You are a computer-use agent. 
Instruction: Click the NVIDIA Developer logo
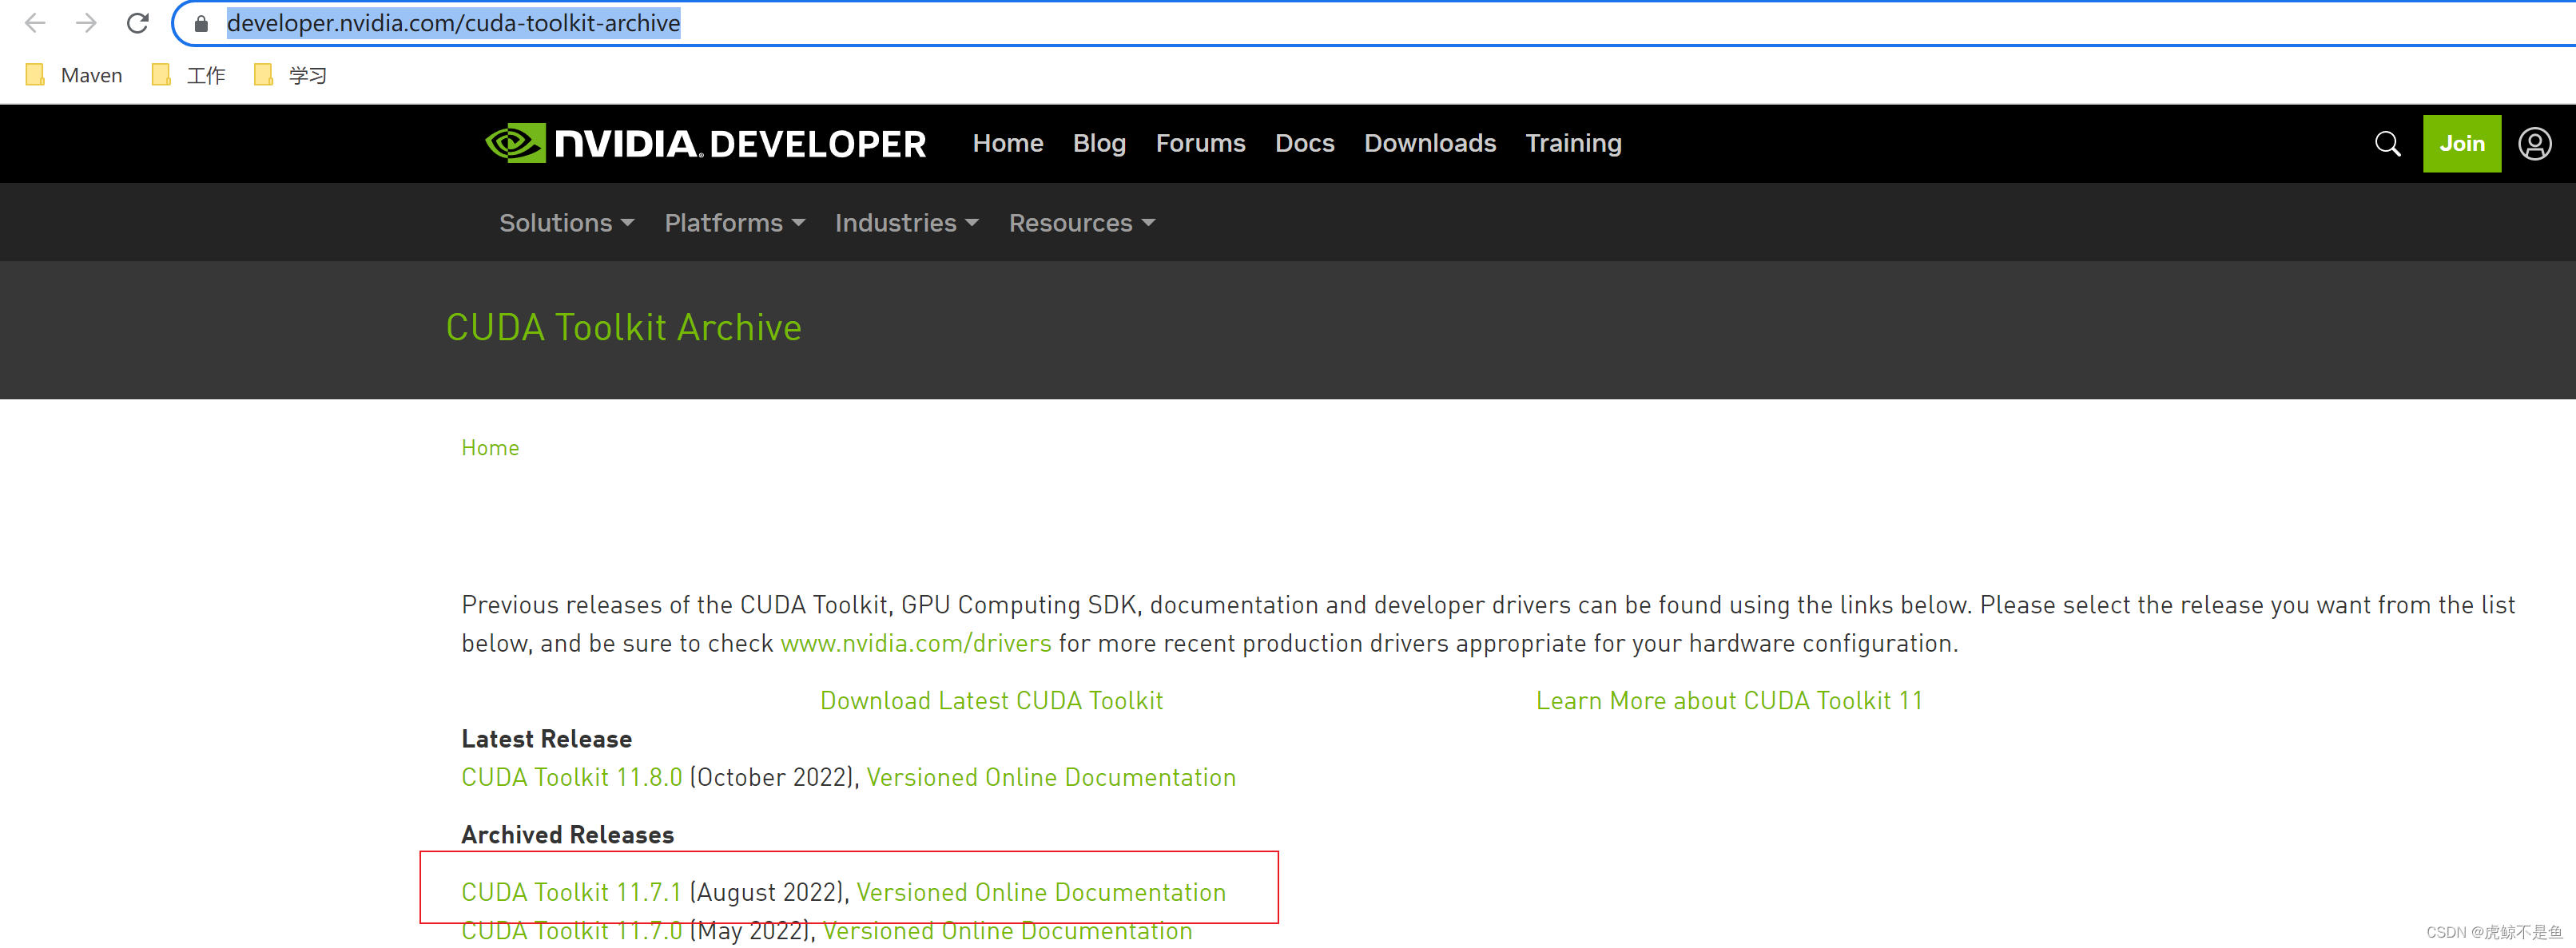point(706,144)
